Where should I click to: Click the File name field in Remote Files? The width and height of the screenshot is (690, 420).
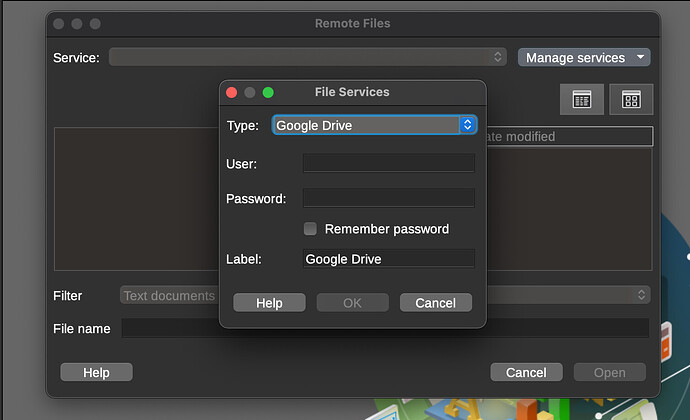coord(385,328)
